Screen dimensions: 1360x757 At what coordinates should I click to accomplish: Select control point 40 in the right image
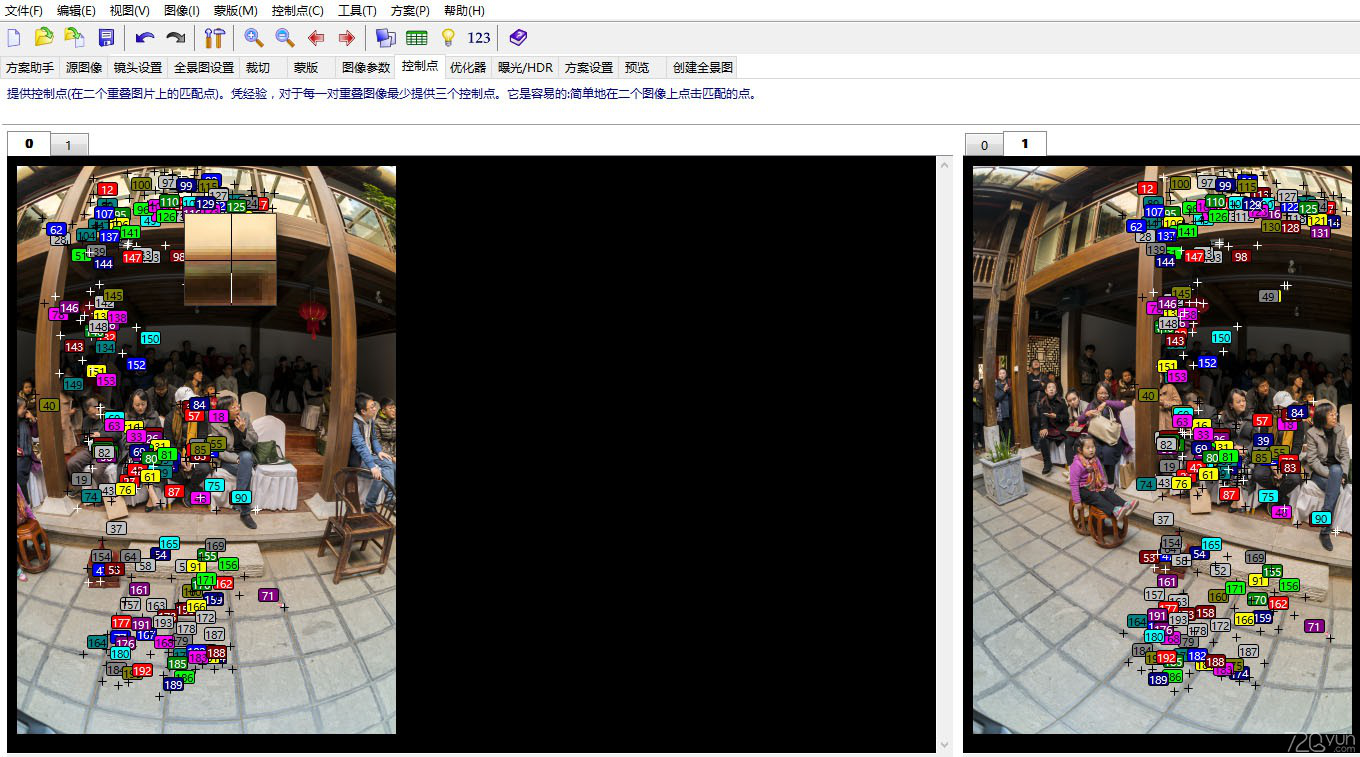pyautogui.click(x=1148, y=395)
